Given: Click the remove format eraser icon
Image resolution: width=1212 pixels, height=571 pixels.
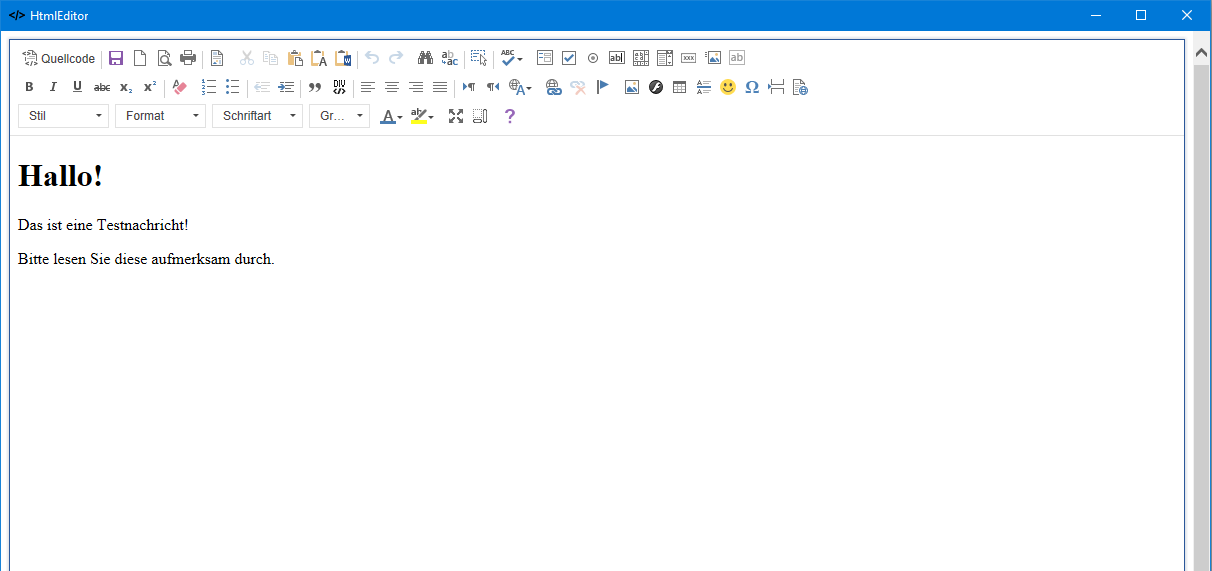Looking at the screenshot, I should click(180, 87).
